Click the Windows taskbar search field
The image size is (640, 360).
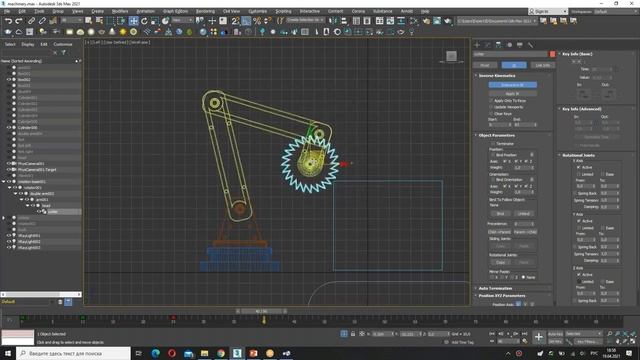click(74, 353)
